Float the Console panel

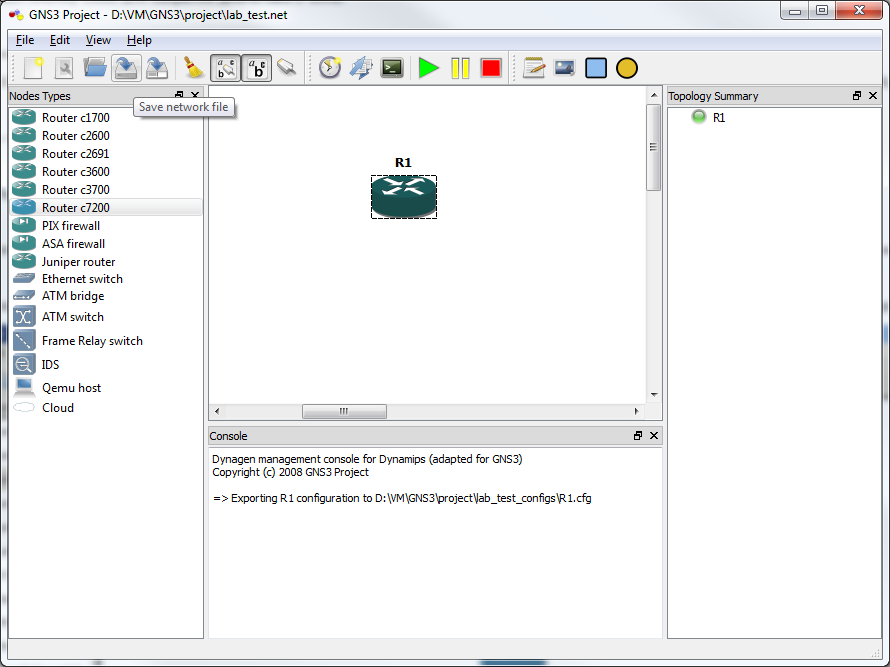[x=638, y=435]
